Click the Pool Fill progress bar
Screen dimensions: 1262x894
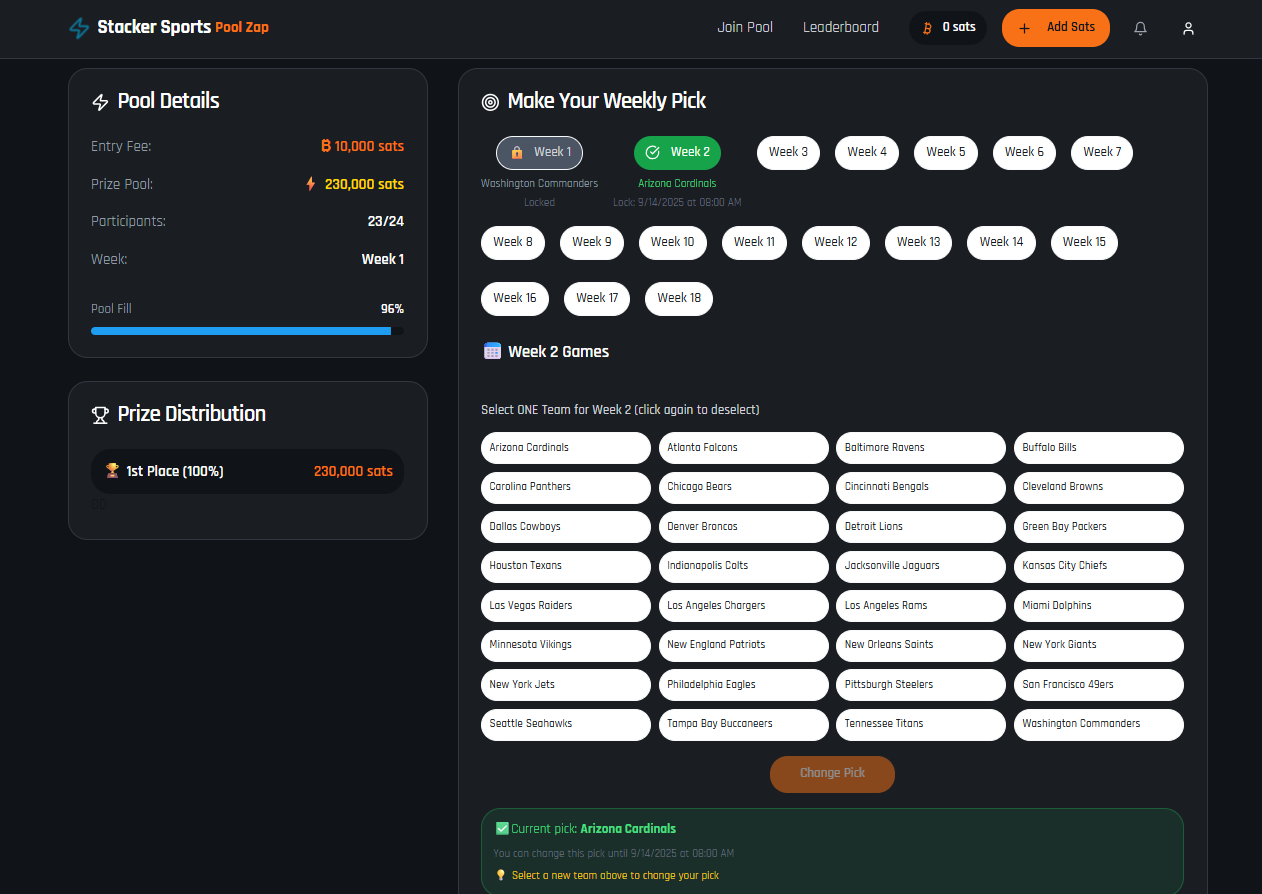[x=247, y=331]
